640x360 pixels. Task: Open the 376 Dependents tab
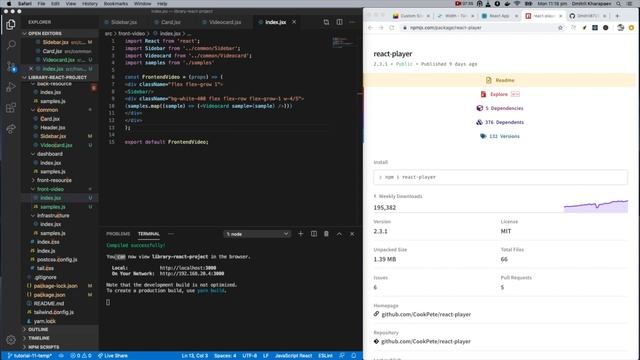(500, 122)
